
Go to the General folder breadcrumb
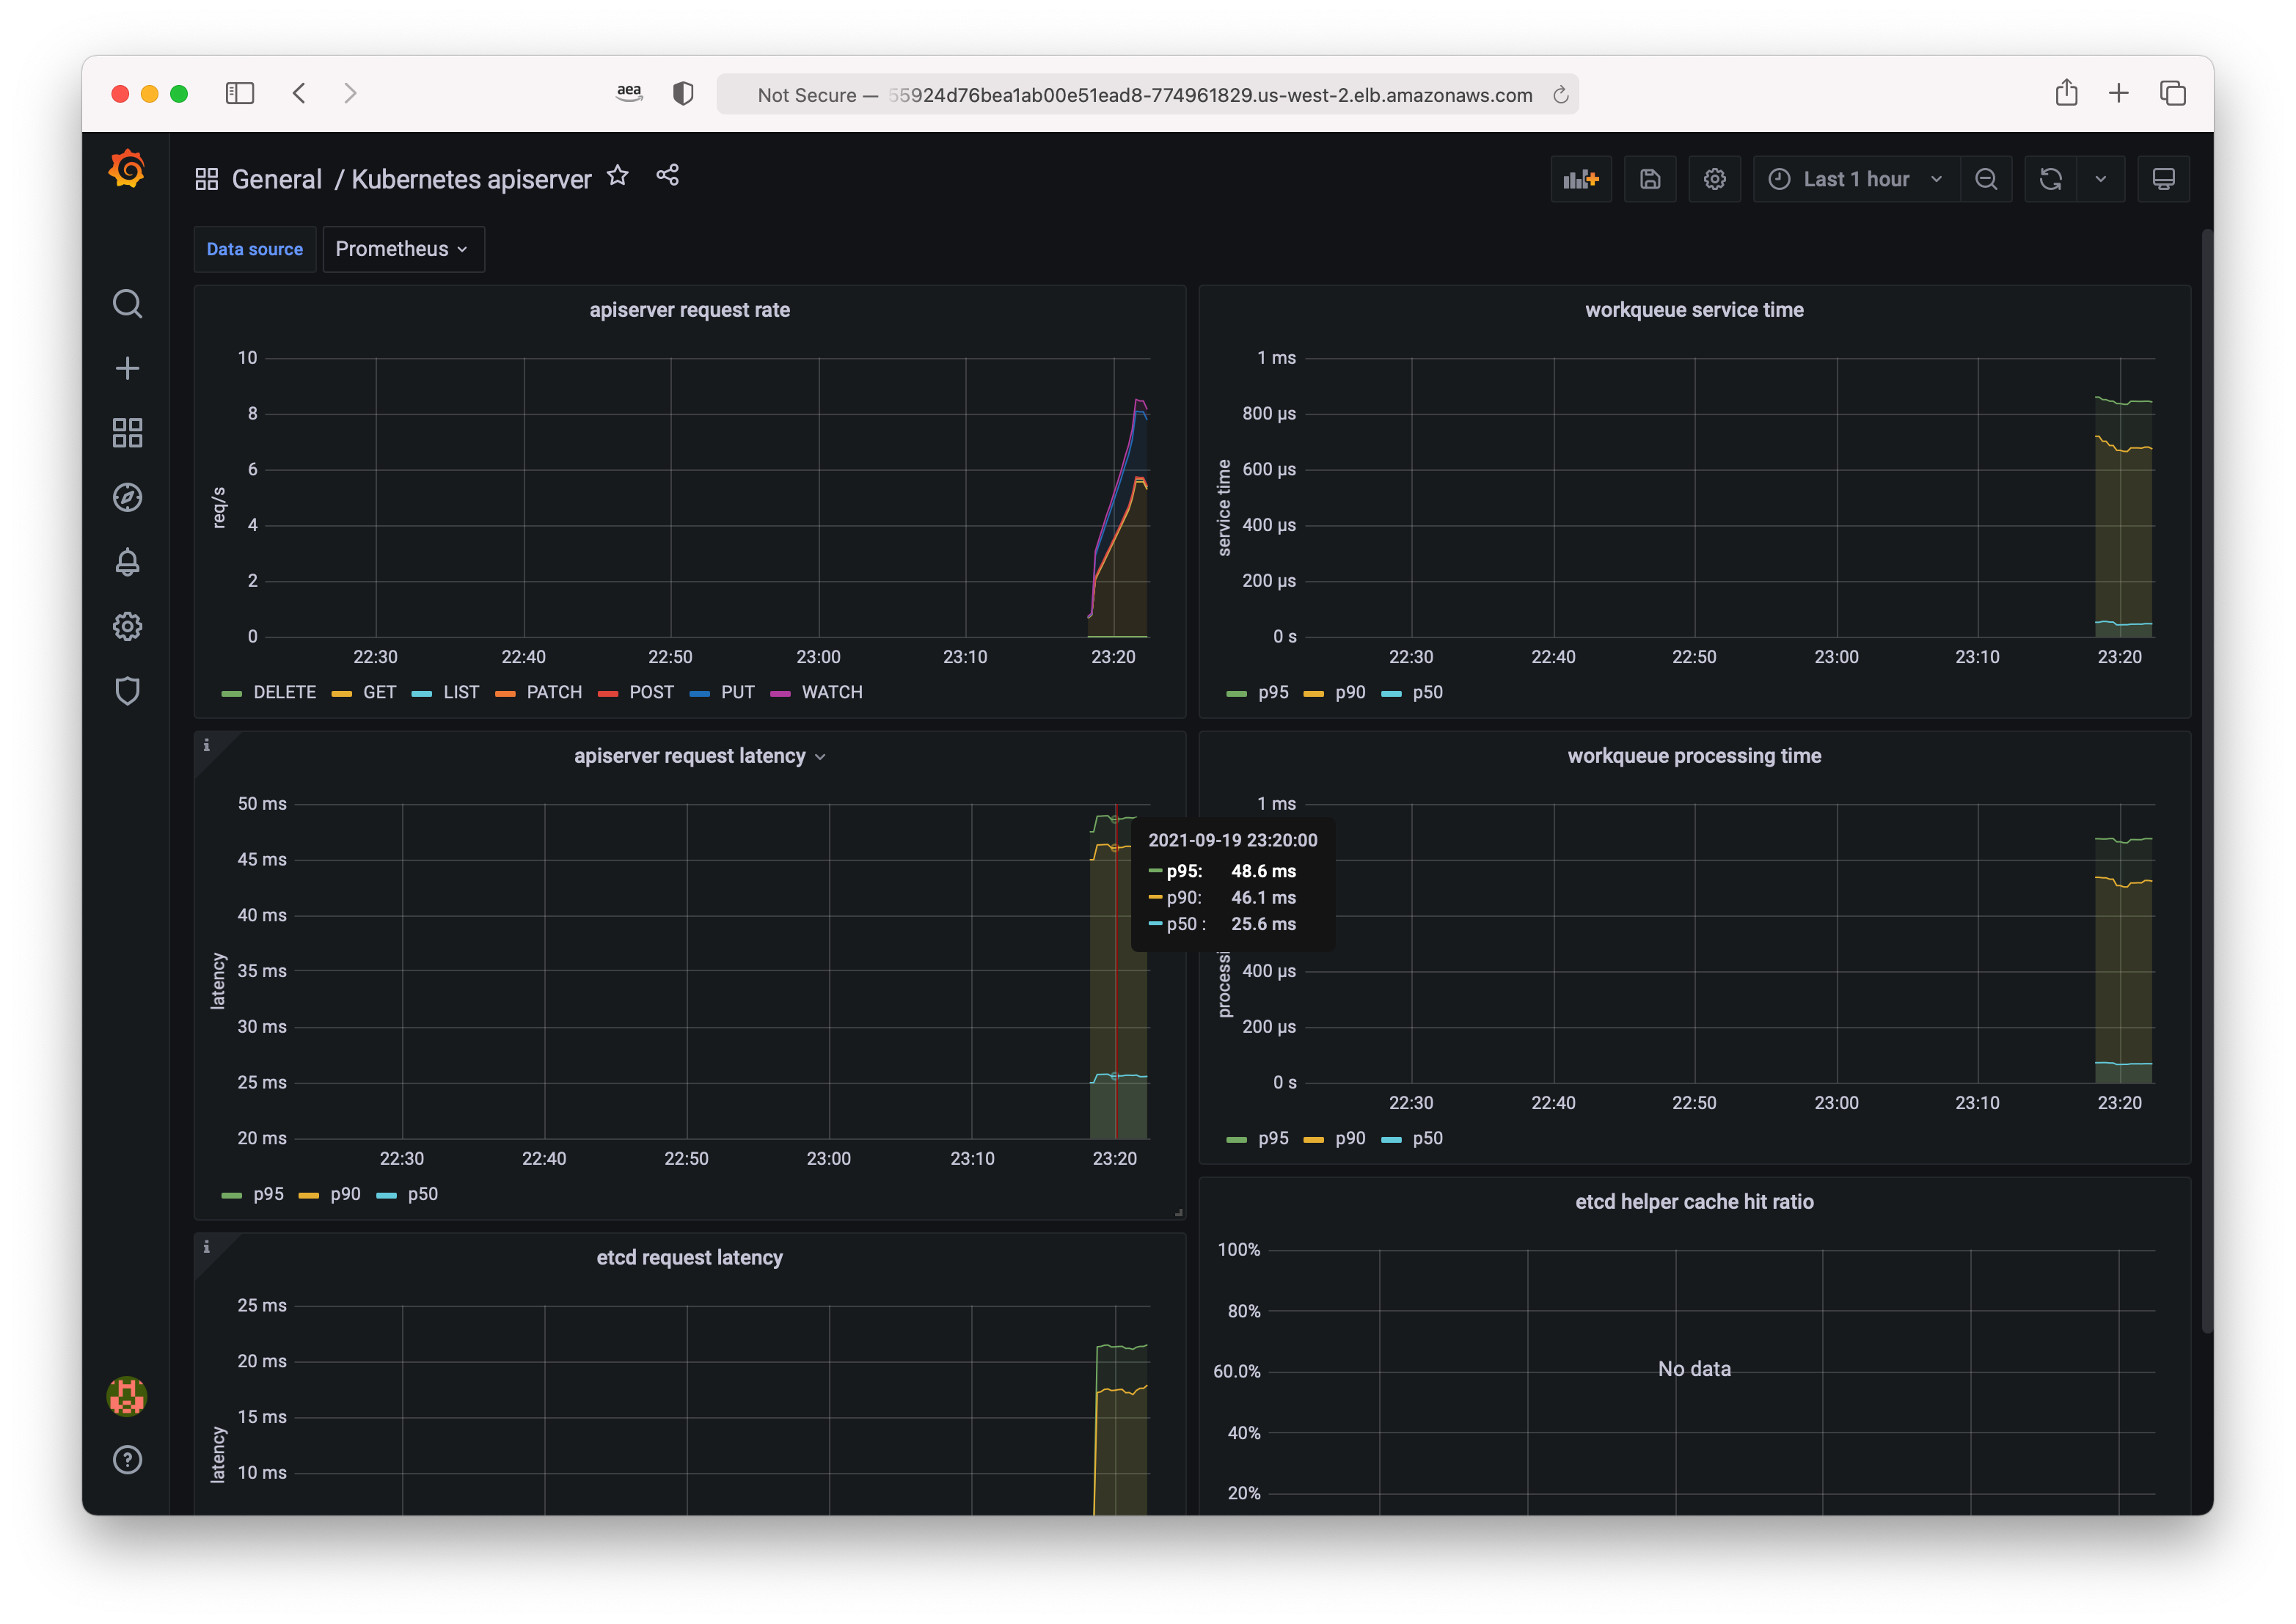[x=277, y=179]
